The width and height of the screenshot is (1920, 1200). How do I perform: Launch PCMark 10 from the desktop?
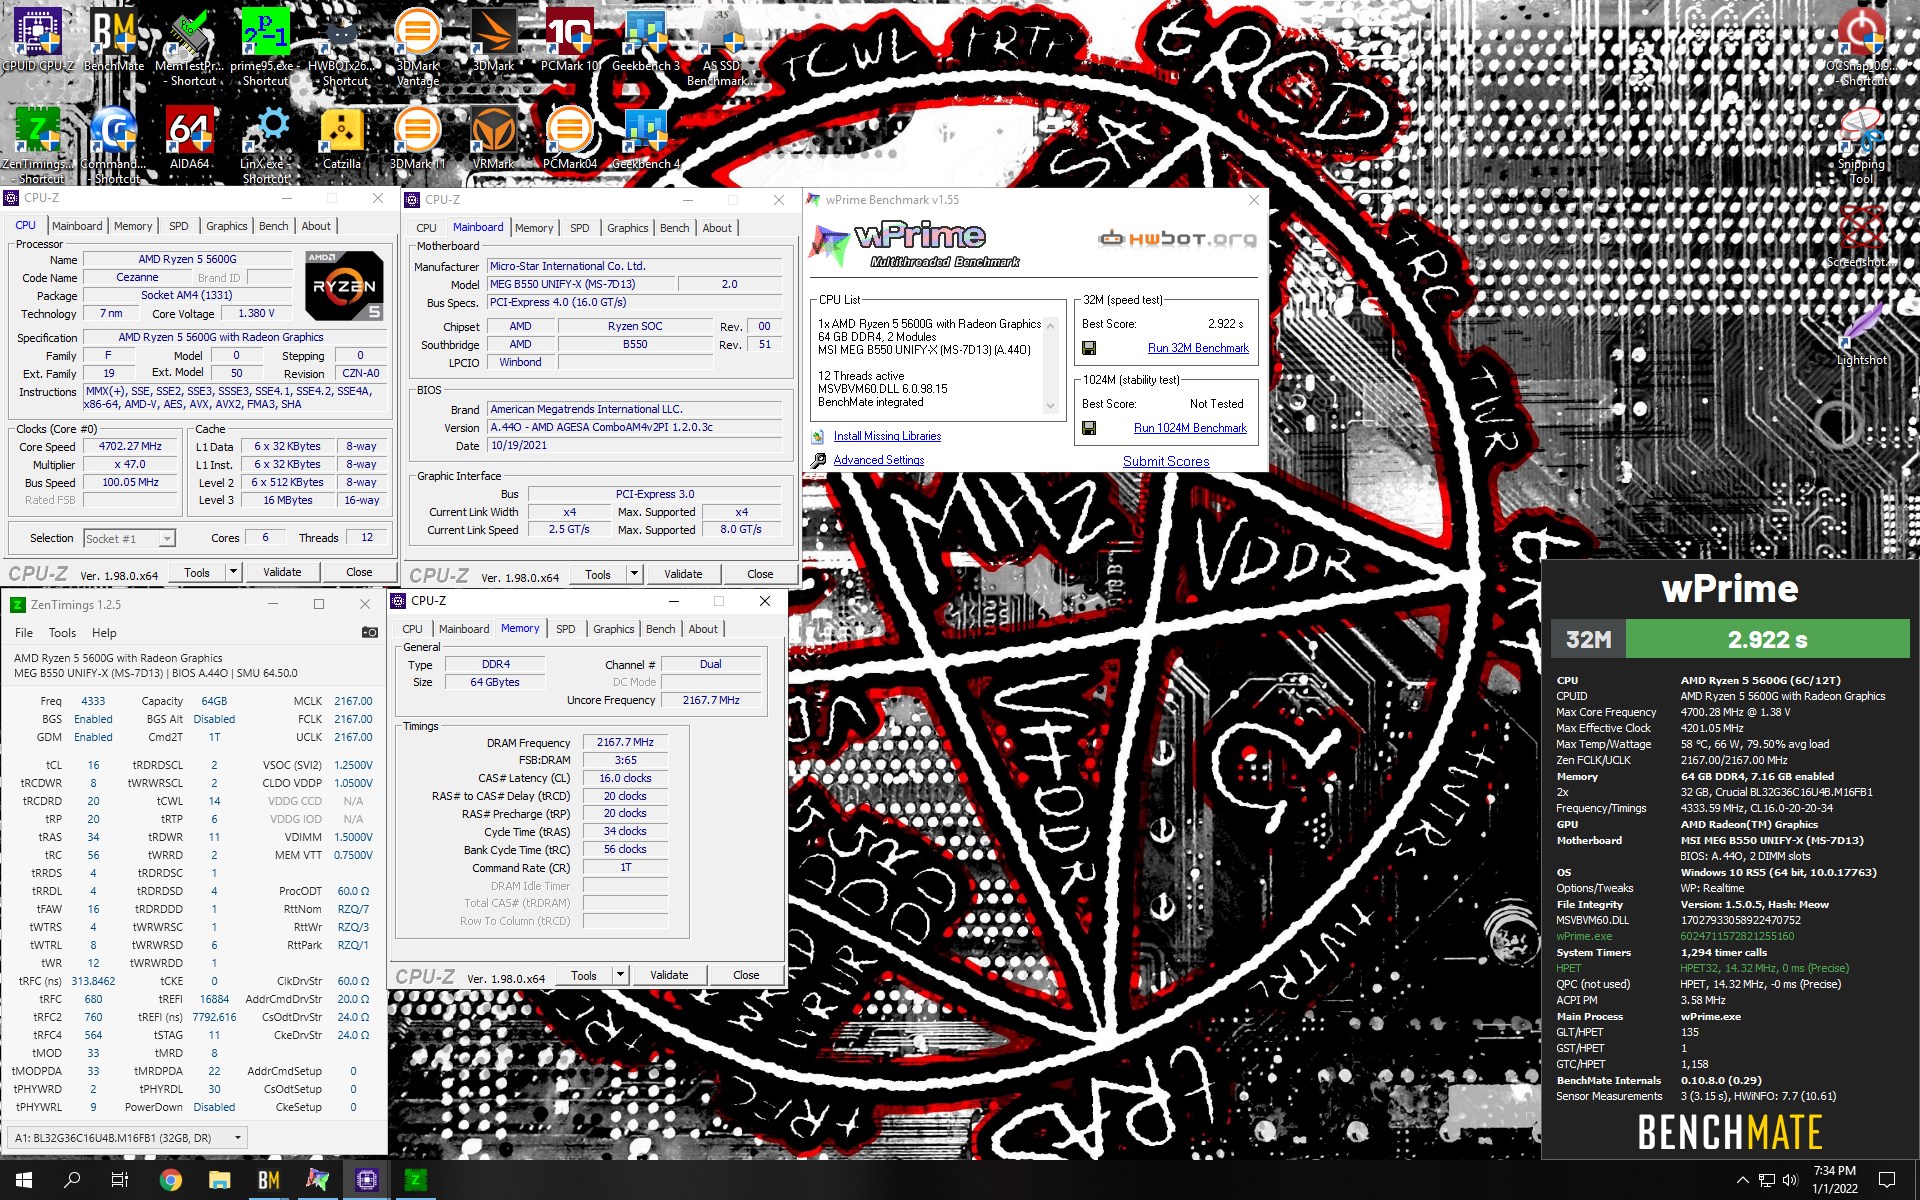point(570,40)
